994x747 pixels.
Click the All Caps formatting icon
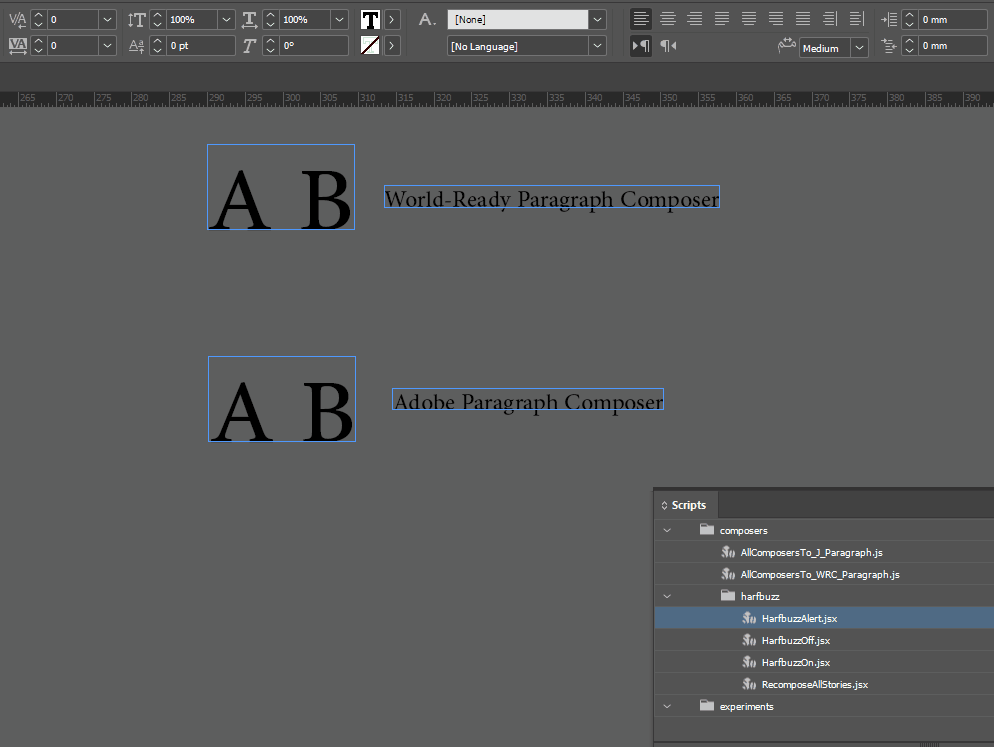coord(372,19)
